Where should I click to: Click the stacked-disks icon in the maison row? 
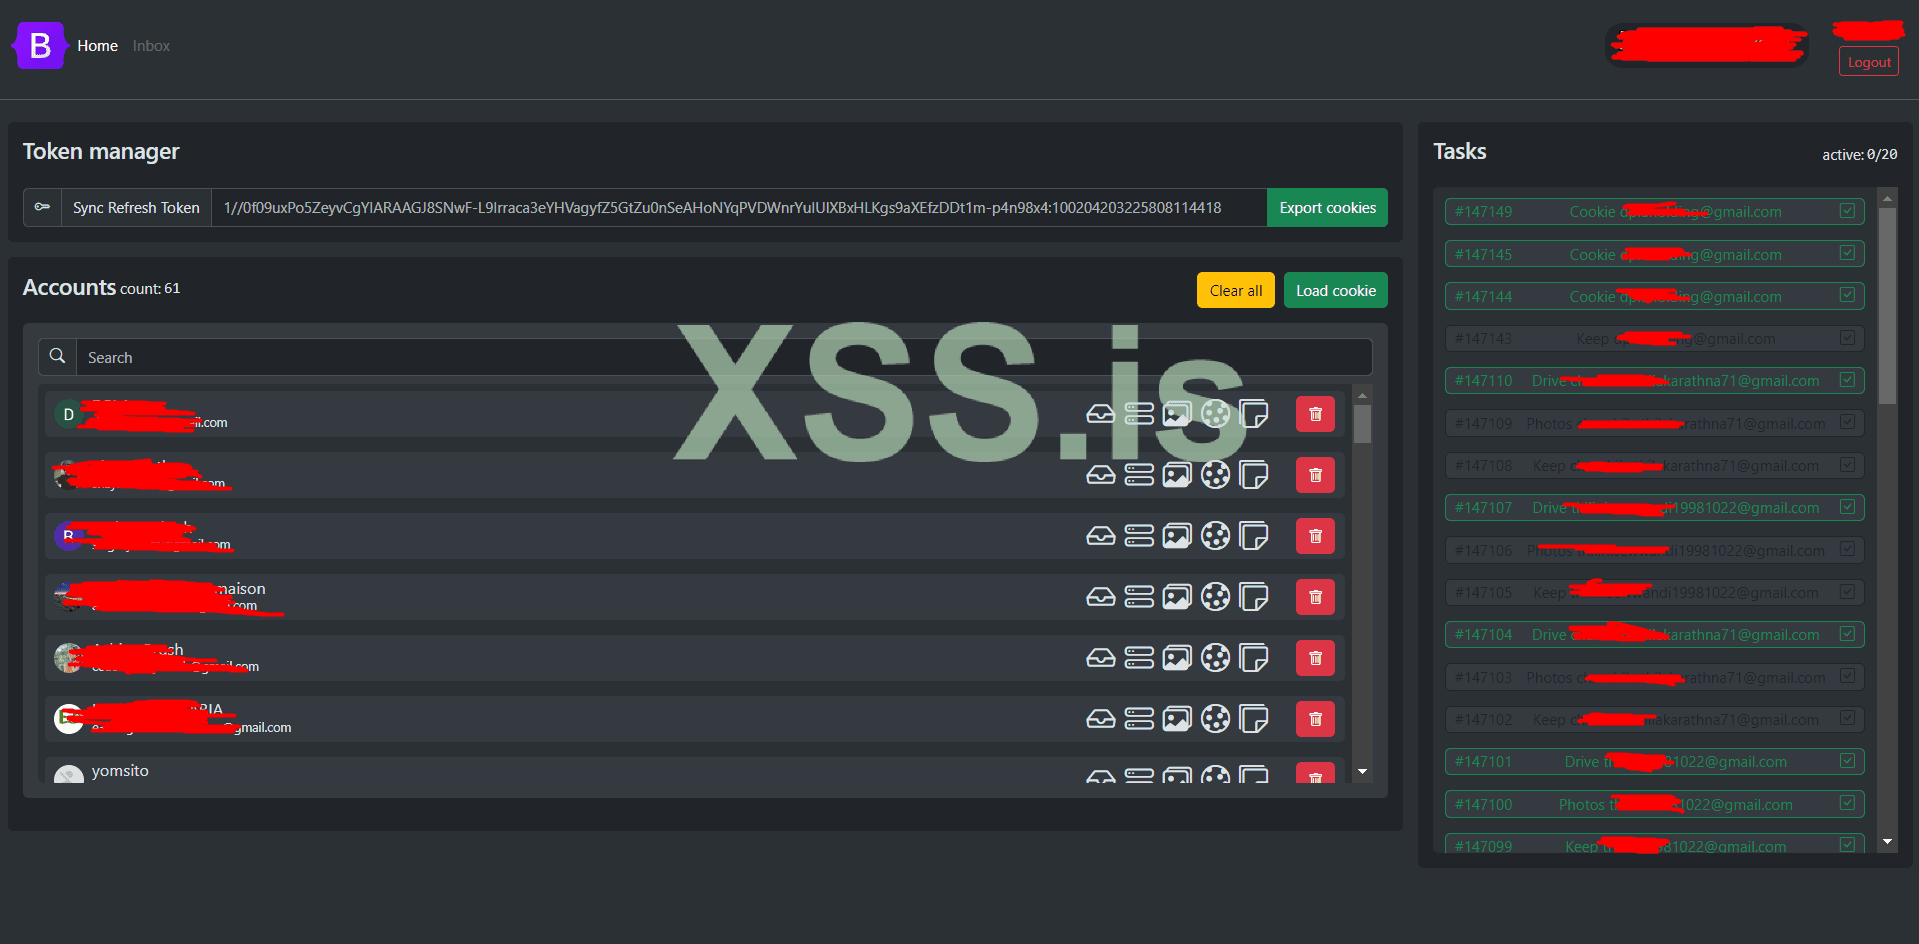coord(1139,597)
